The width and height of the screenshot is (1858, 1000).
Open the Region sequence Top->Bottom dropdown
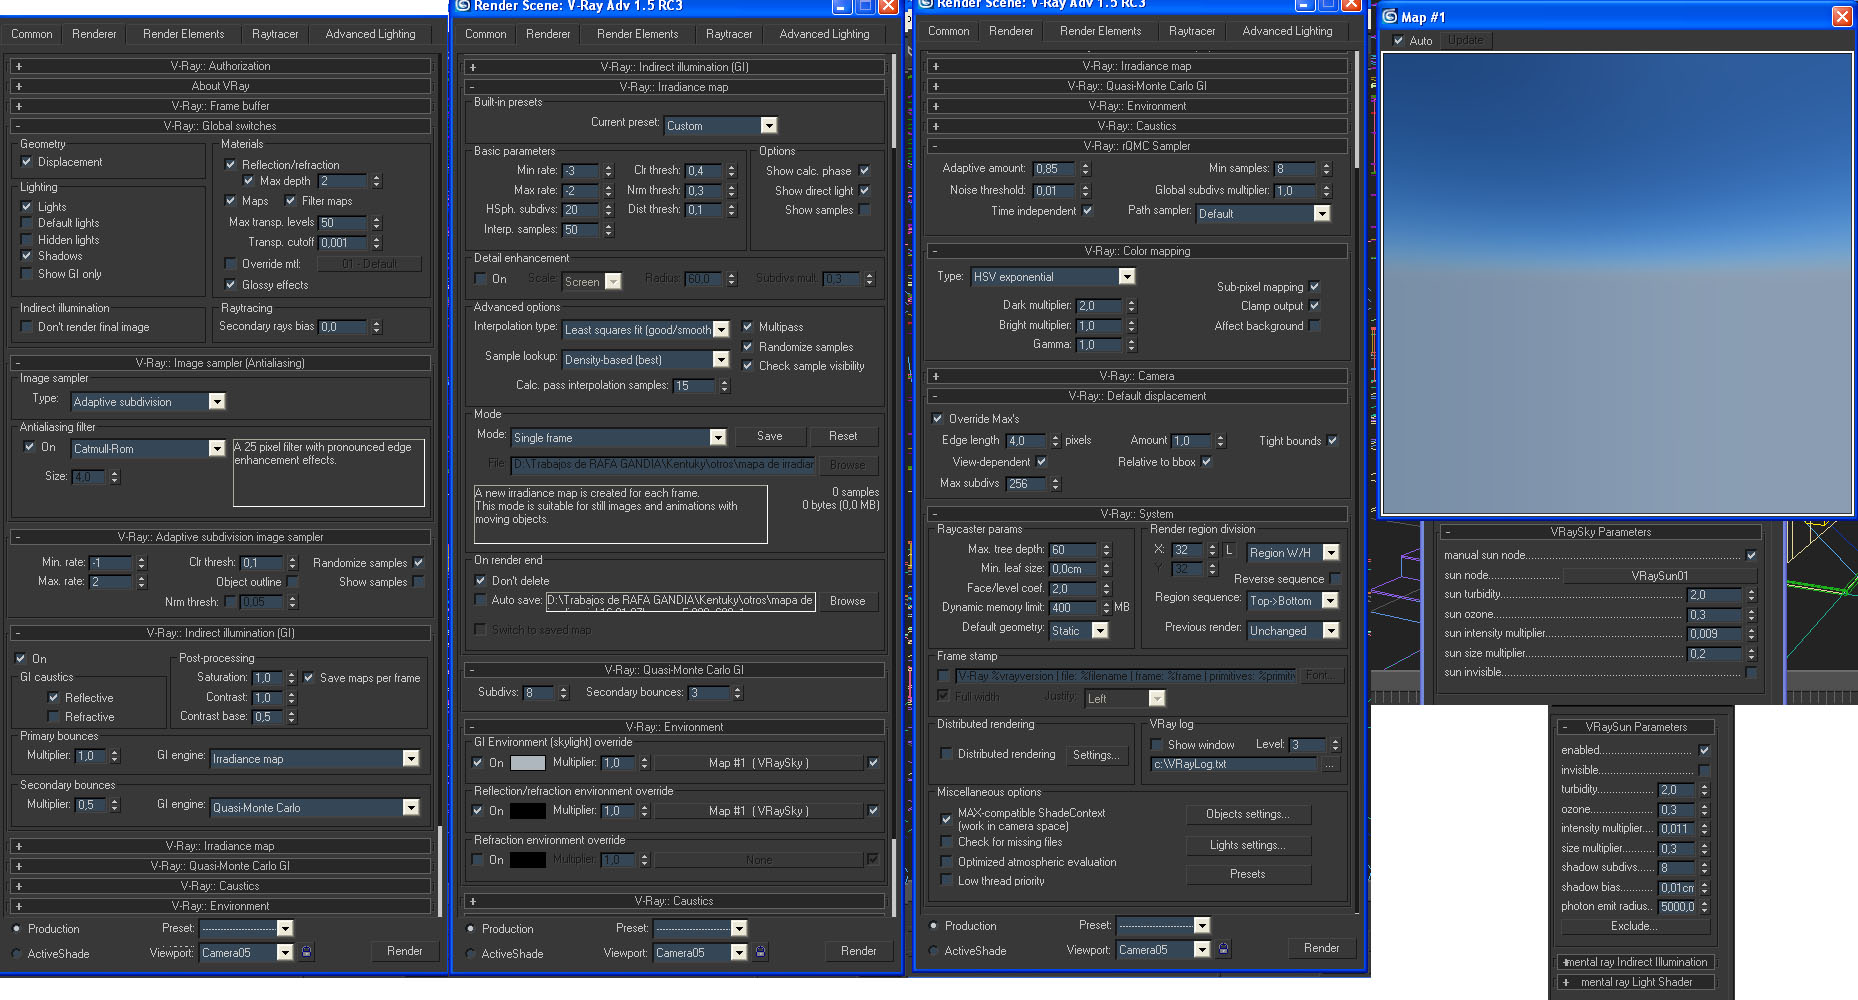[x=1292, y=601]
